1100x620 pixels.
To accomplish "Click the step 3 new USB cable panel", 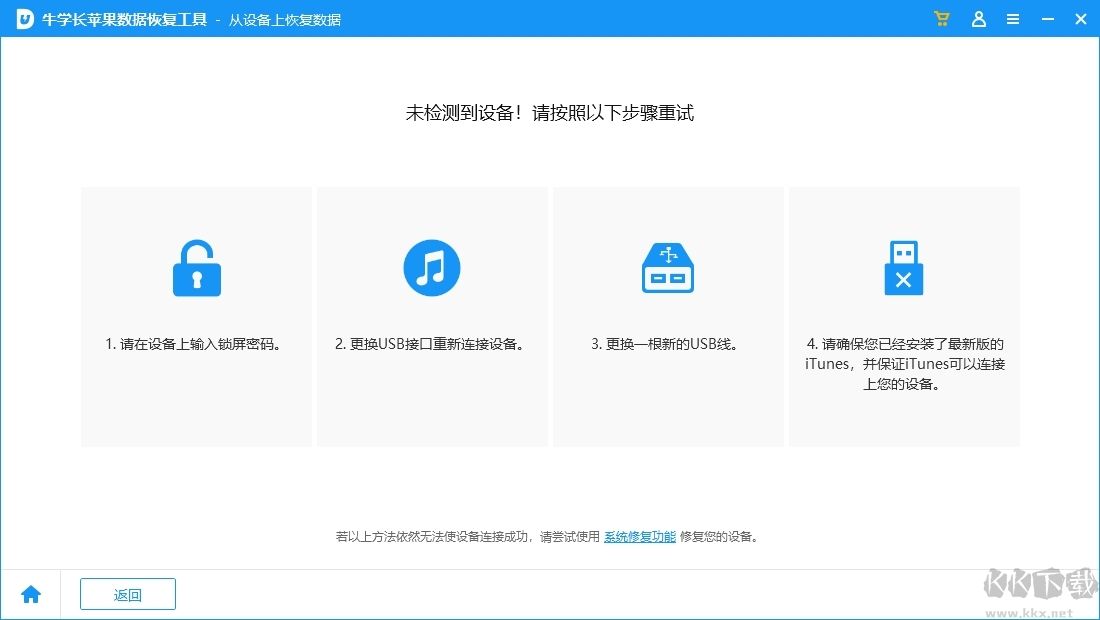I will [667, 315].
